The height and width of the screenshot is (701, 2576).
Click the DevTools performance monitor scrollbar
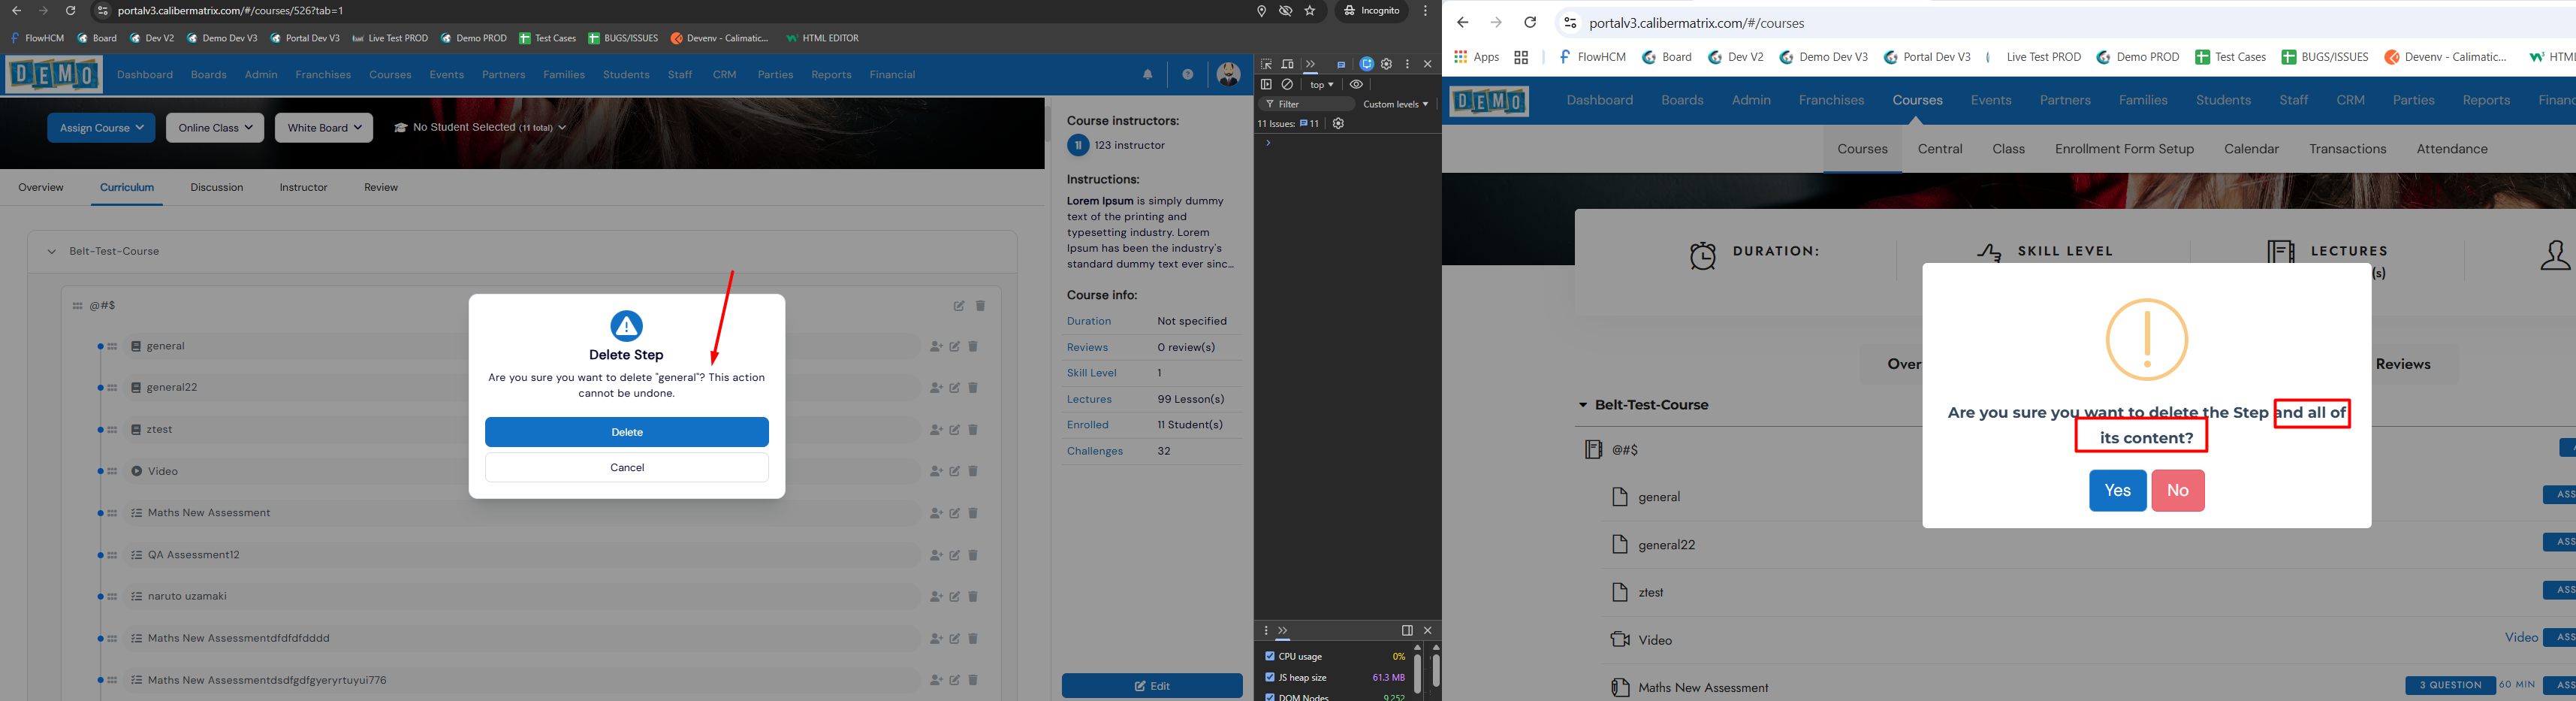point(1417,673)
